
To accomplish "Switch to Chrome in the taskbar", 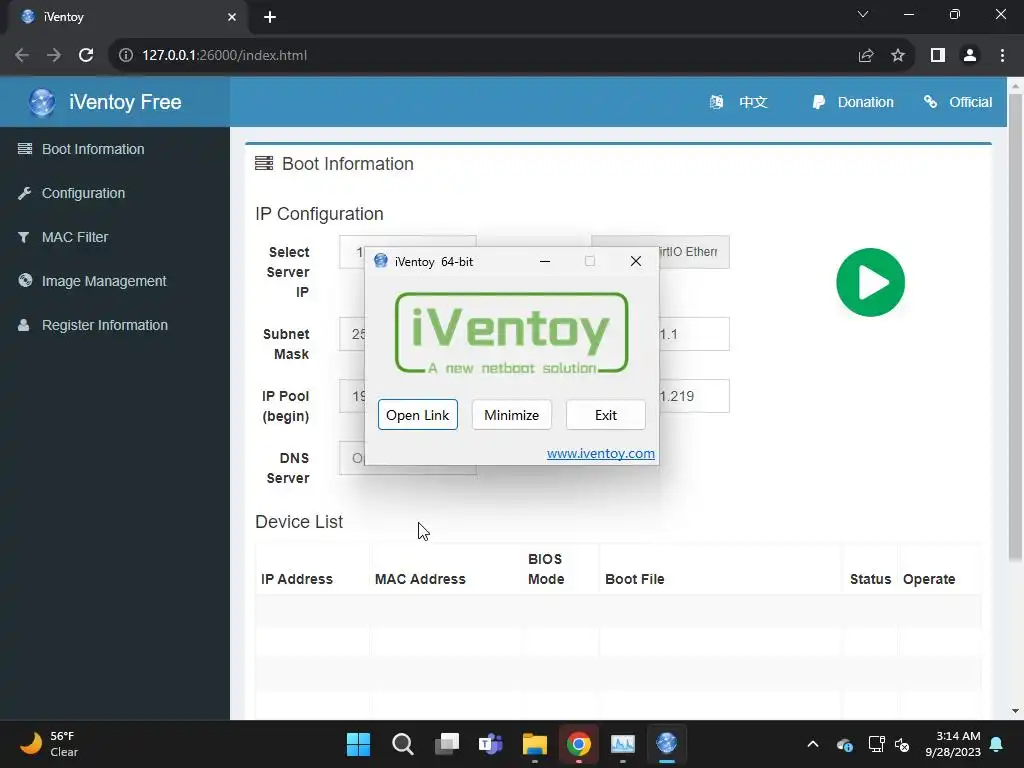I will pyautogui.click(x=579, y=744).
